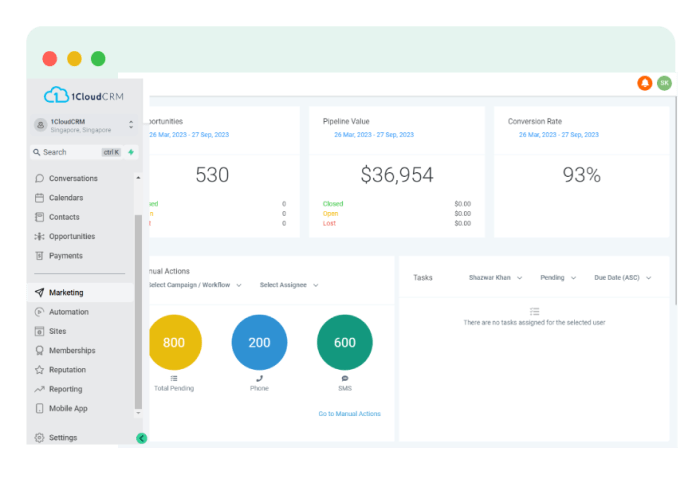This screenshot has height=479, width=700.
Task: Click the Lost label in Pipeline Value
Action: pos(329,223)
